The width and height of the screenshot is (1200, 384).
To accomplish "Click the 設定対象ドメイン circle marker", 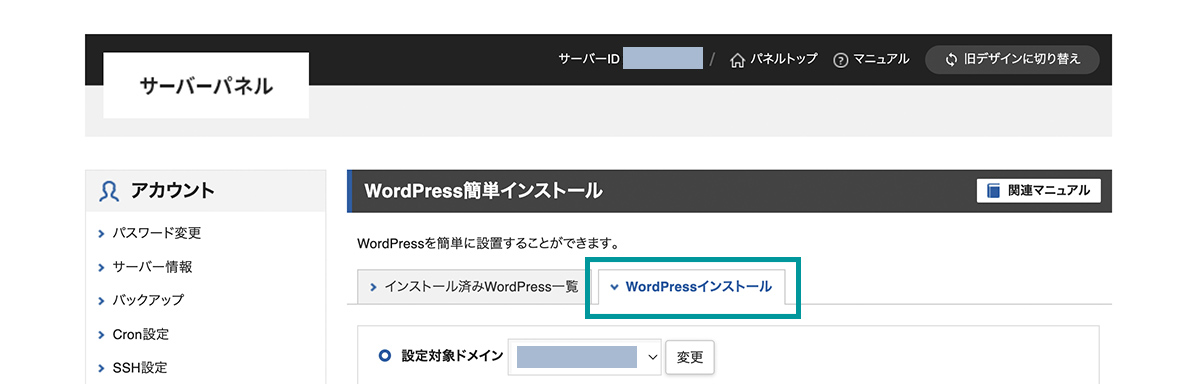I will point(385,356).
